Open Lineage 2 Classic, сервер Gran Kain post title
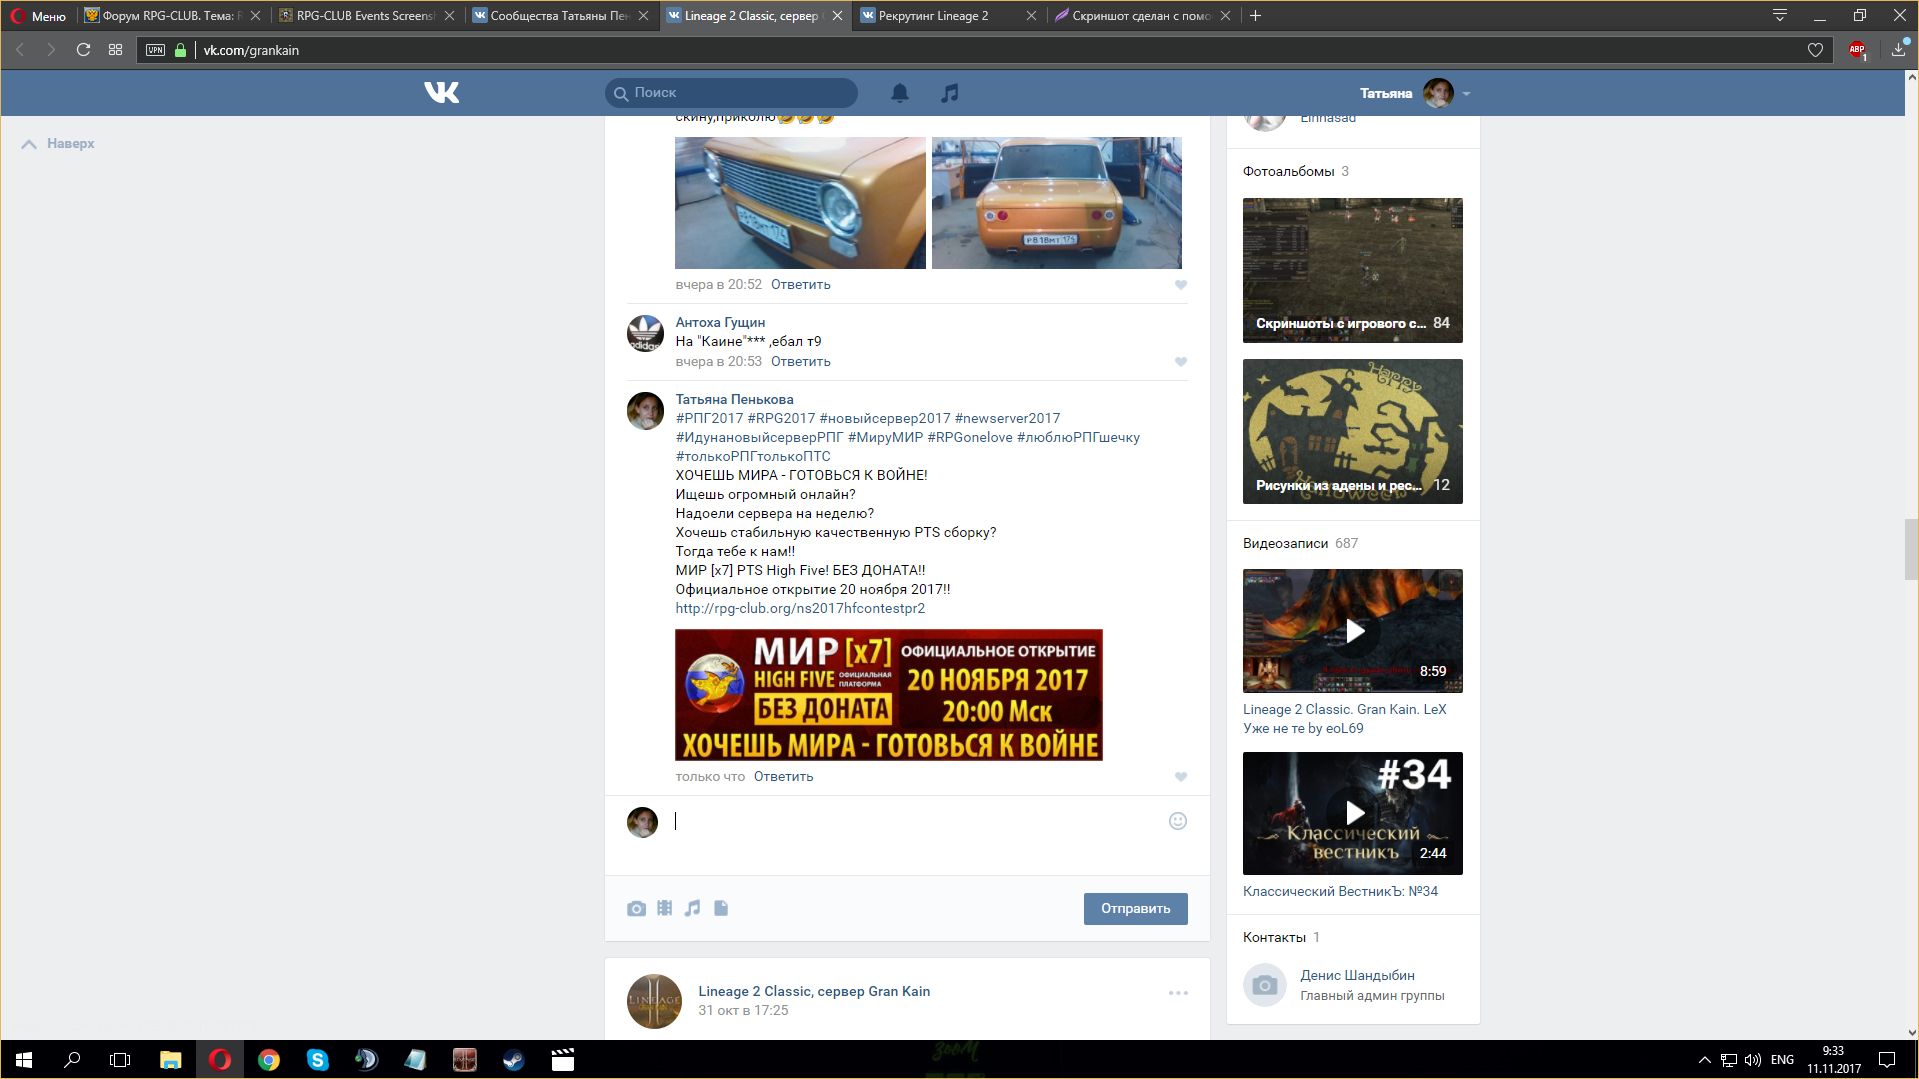 (814, 991)
